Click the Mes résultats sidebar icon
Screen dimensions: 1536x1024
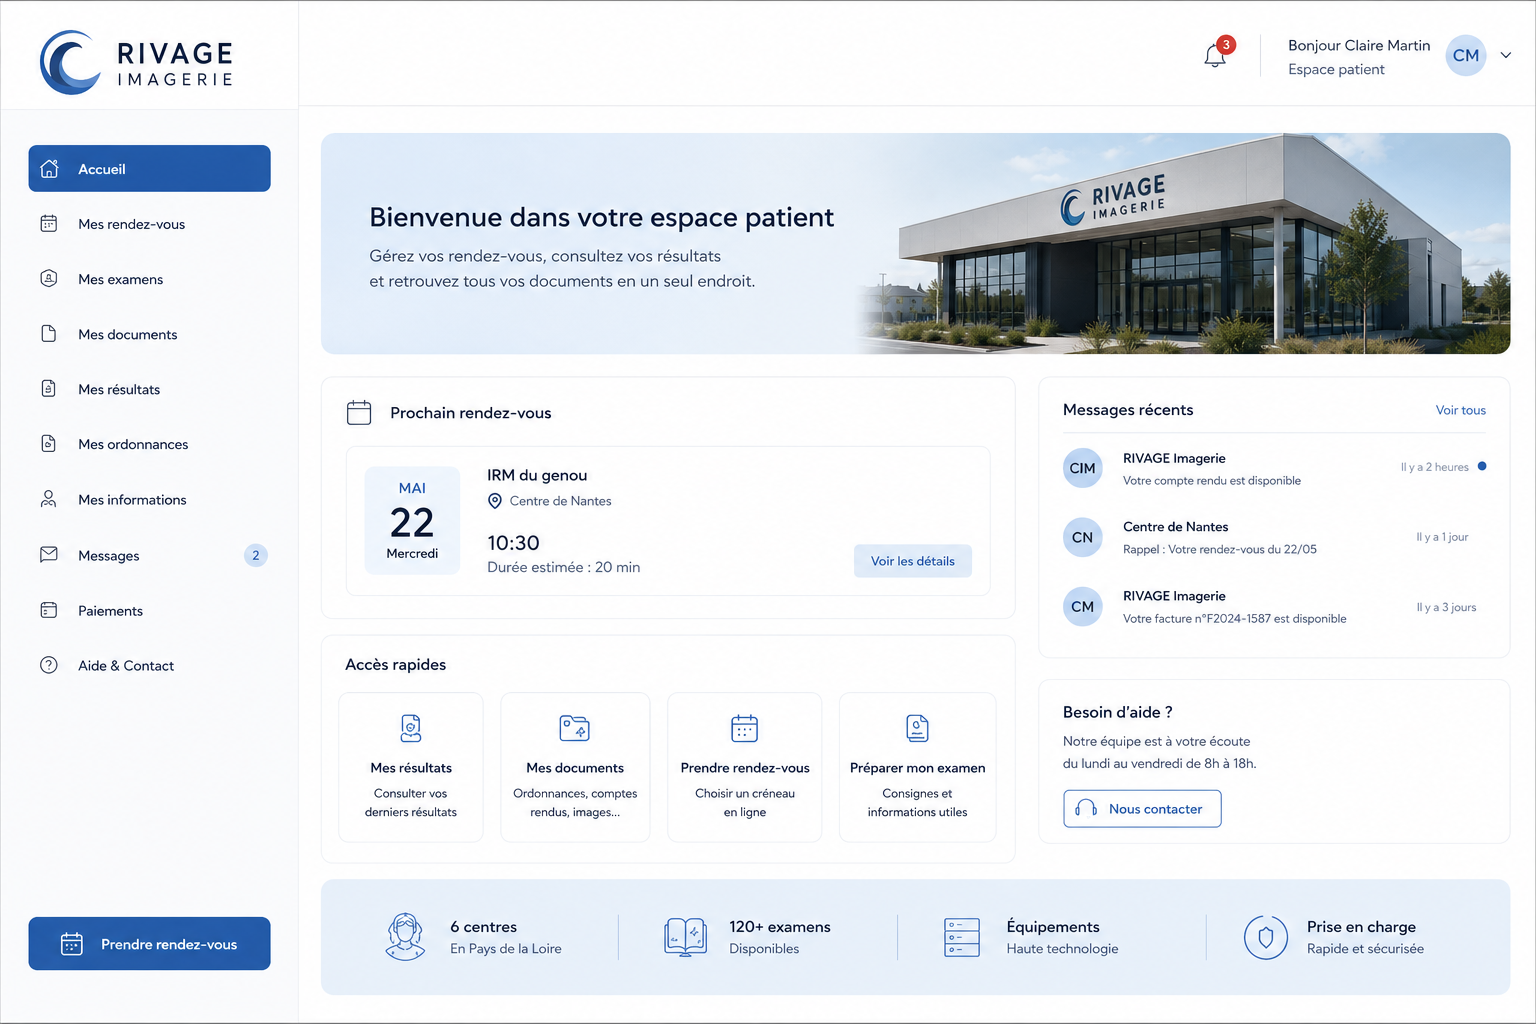(48, 389)
